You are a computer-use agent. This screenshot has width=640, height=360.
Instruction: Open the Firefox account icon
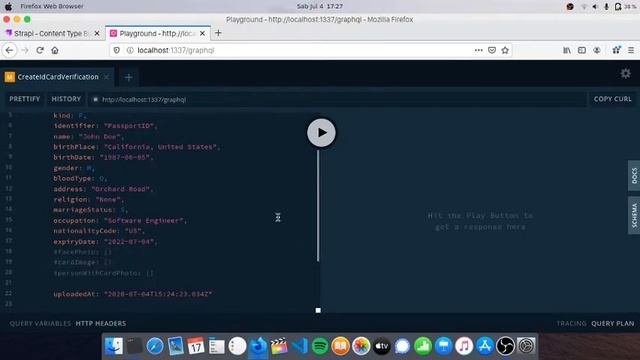[x=597, y=50]
